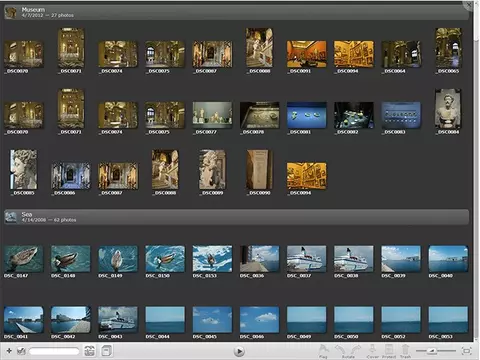Click the search field in bottom toolbar
This screenshot has width=480, height=360.
[x=54, y=351]
